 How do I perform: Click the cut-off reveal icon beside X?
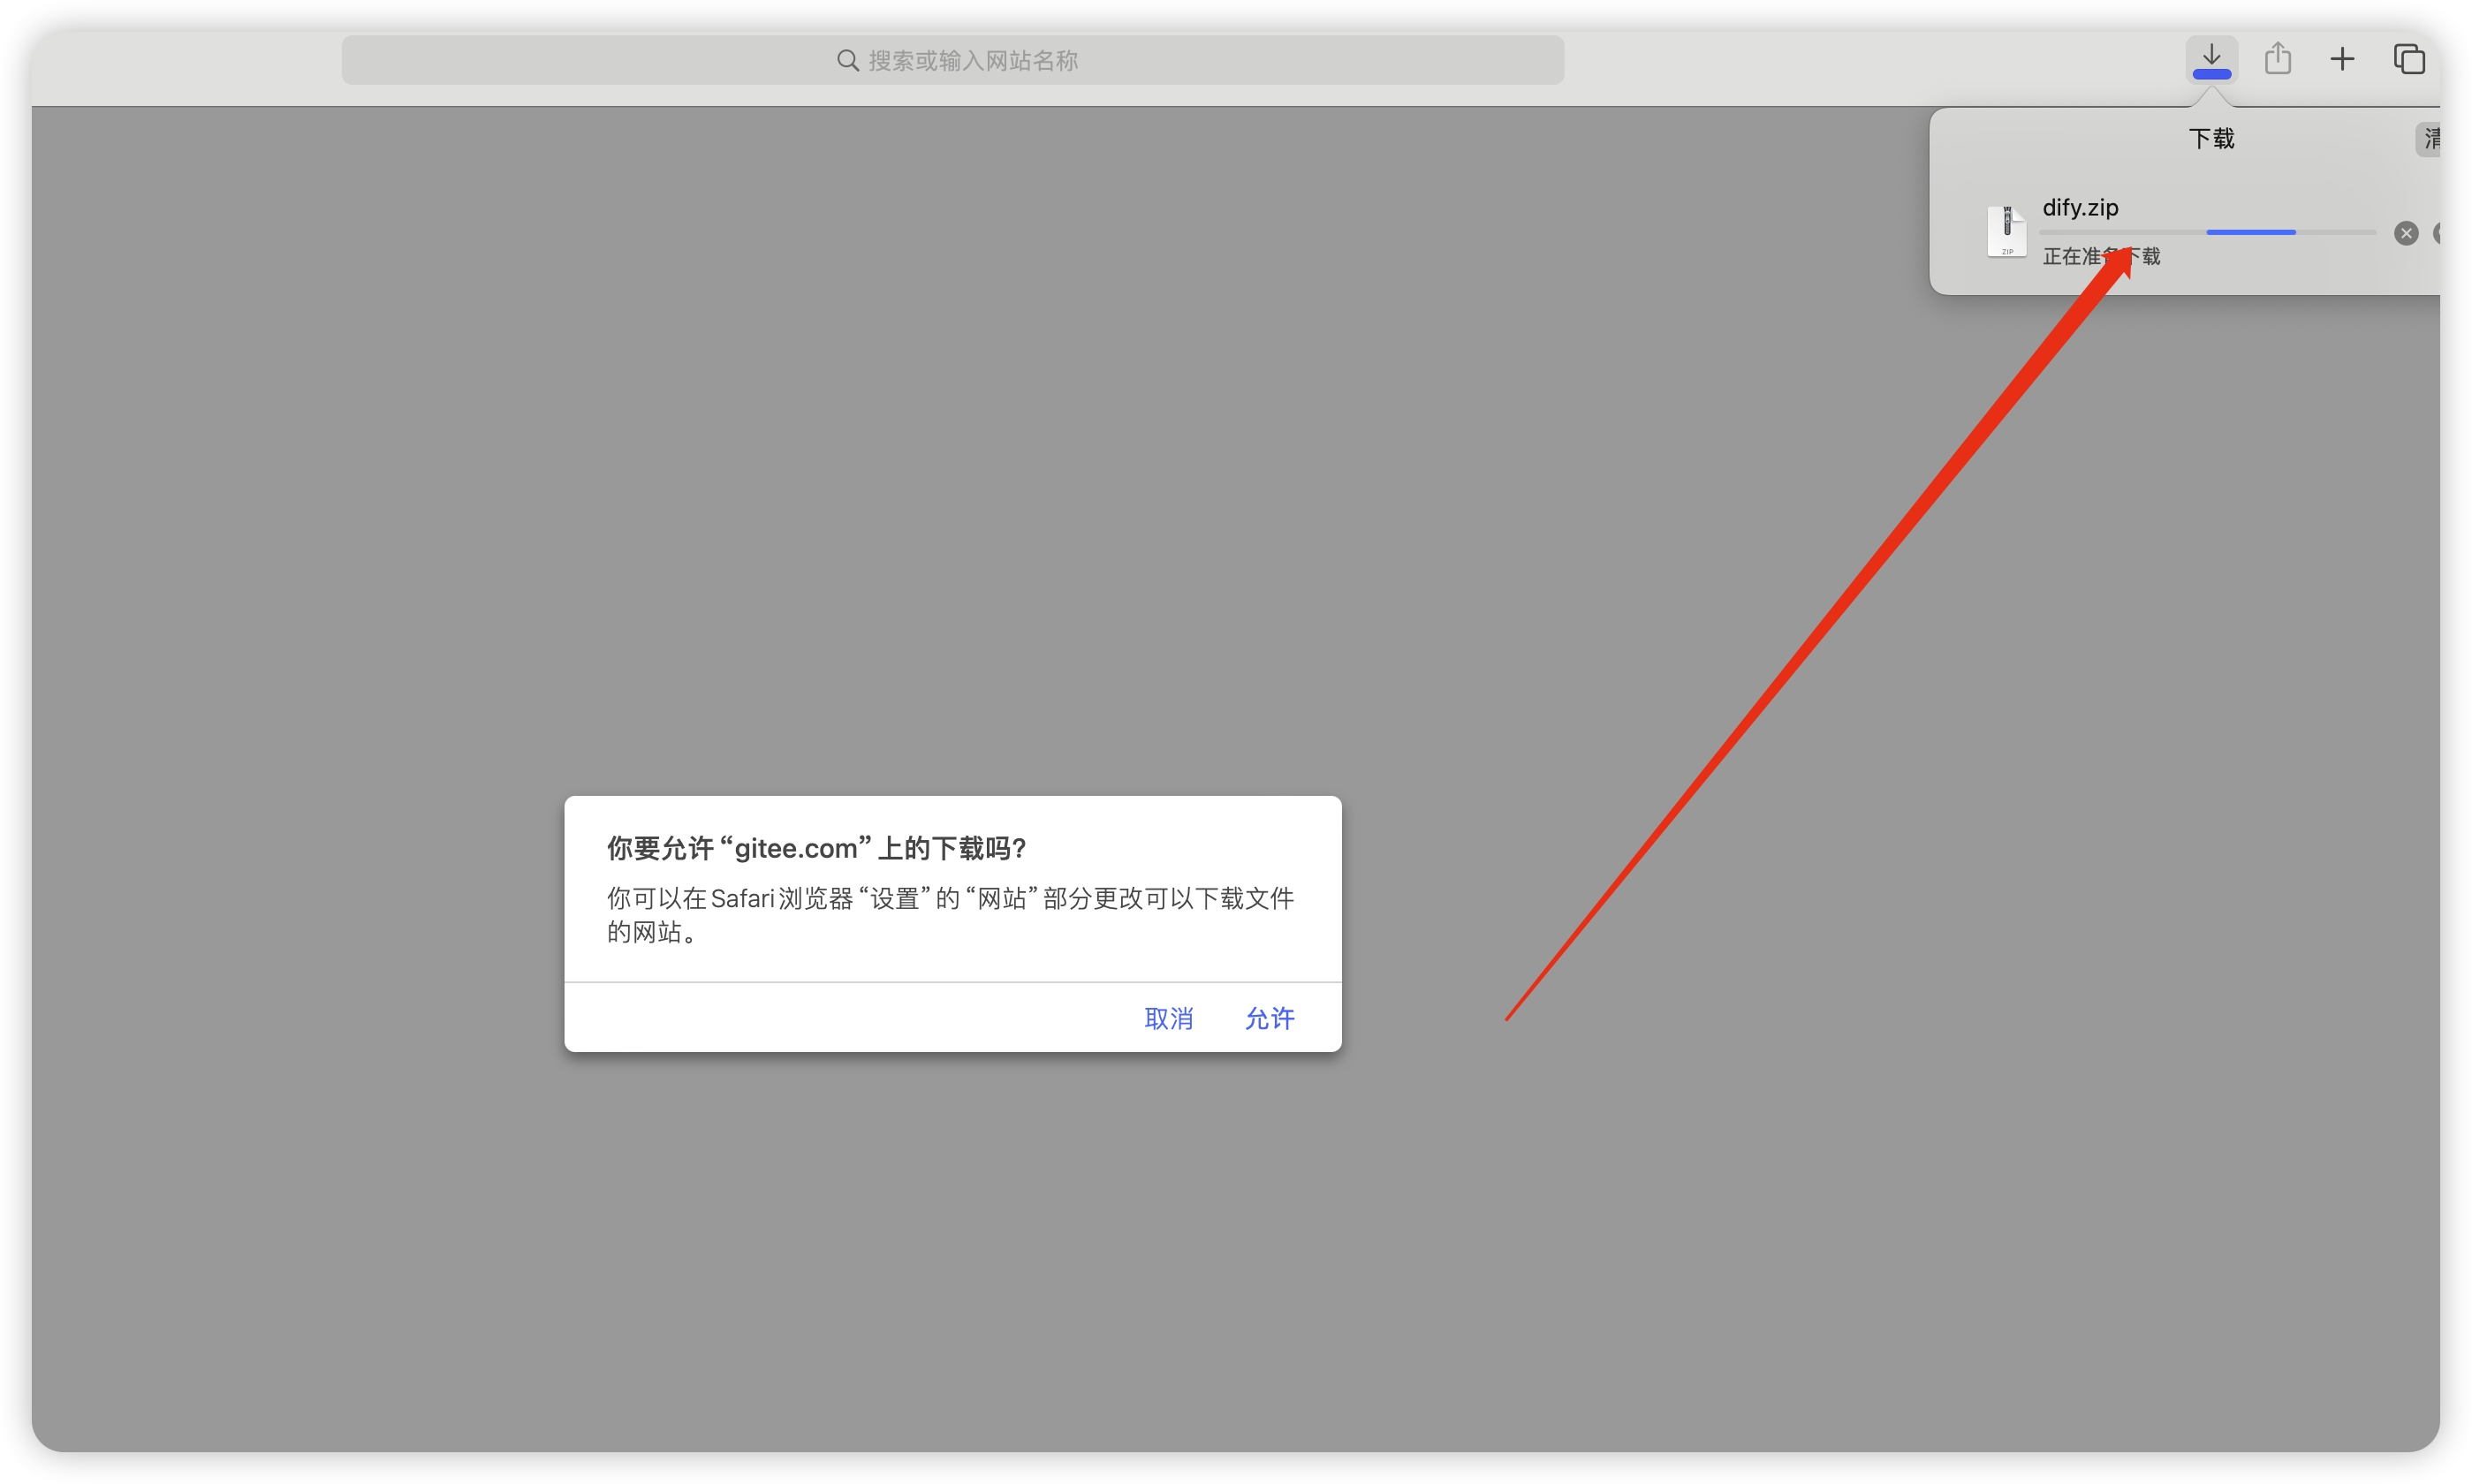coord(2436,234)
